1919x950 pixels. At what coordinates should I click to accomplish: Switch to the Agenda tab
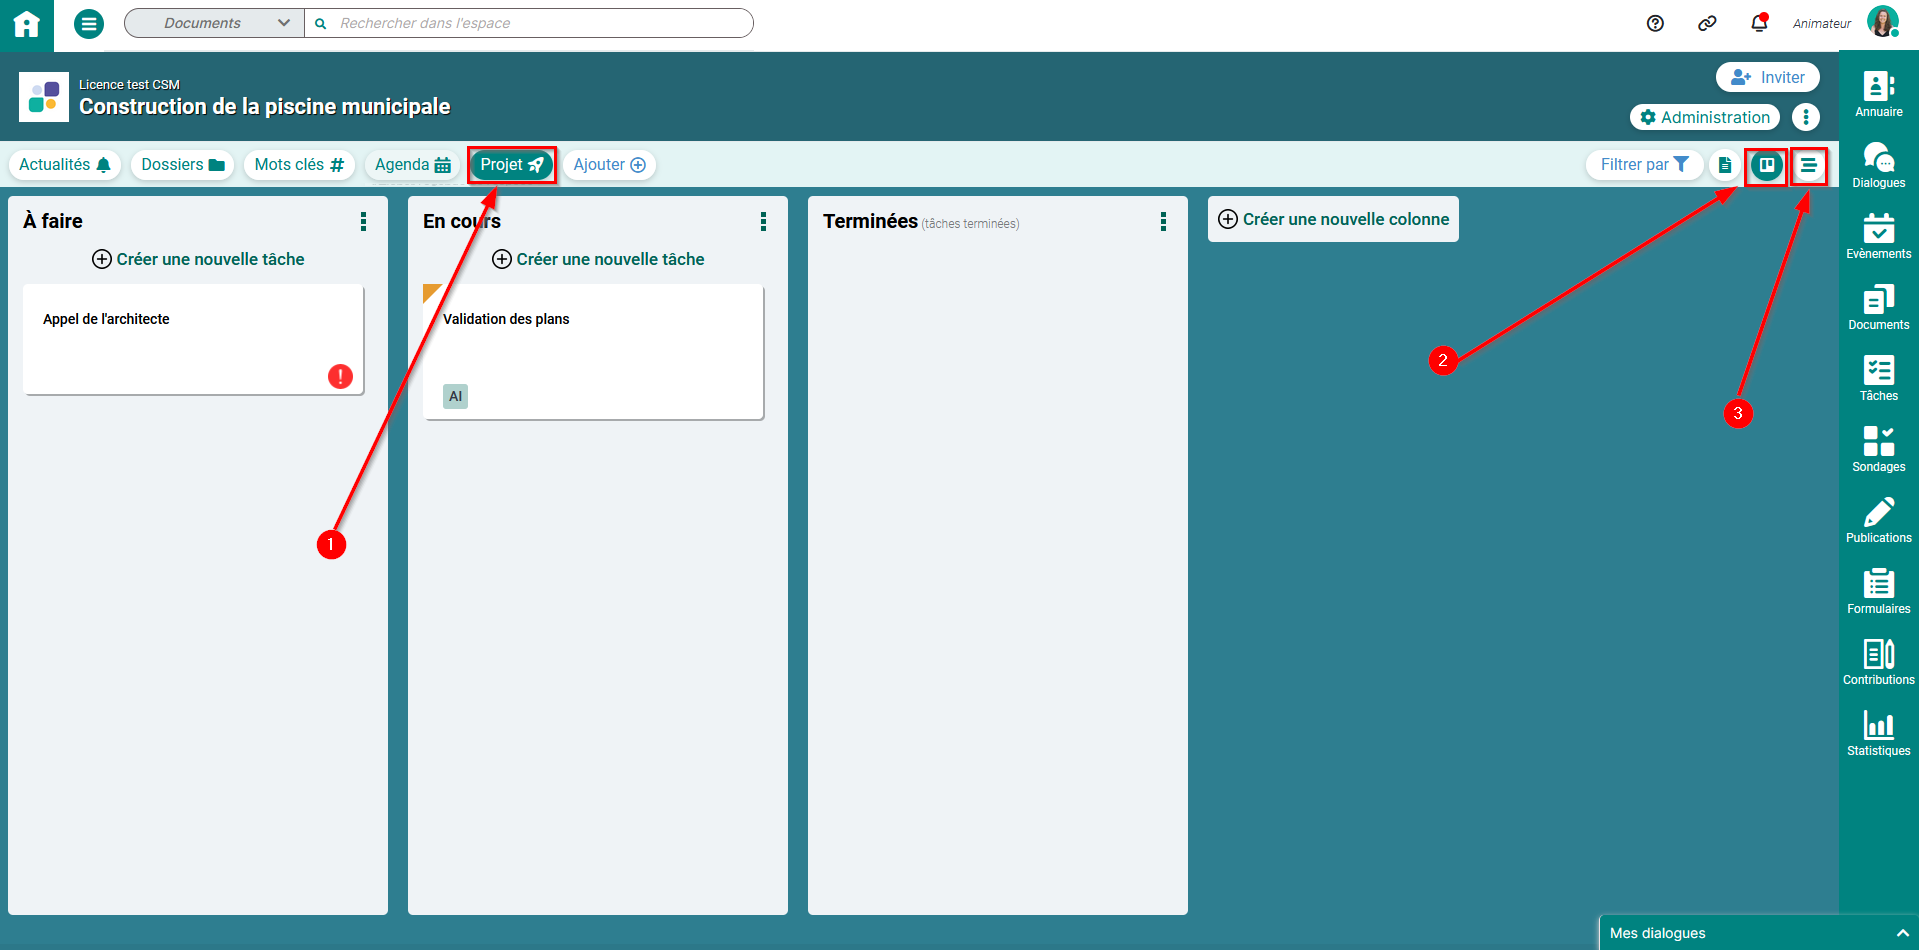(413, 165)
